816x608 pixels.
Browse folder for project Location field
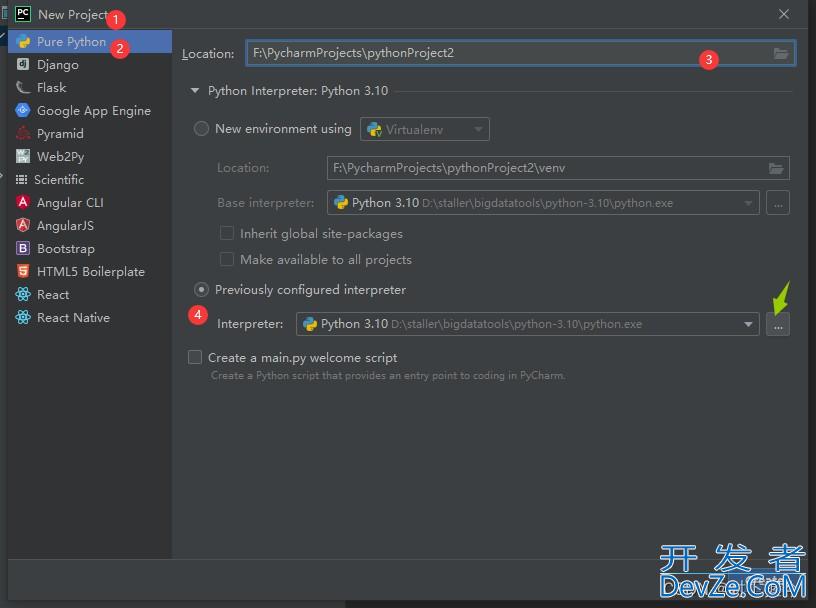point(781,53)
